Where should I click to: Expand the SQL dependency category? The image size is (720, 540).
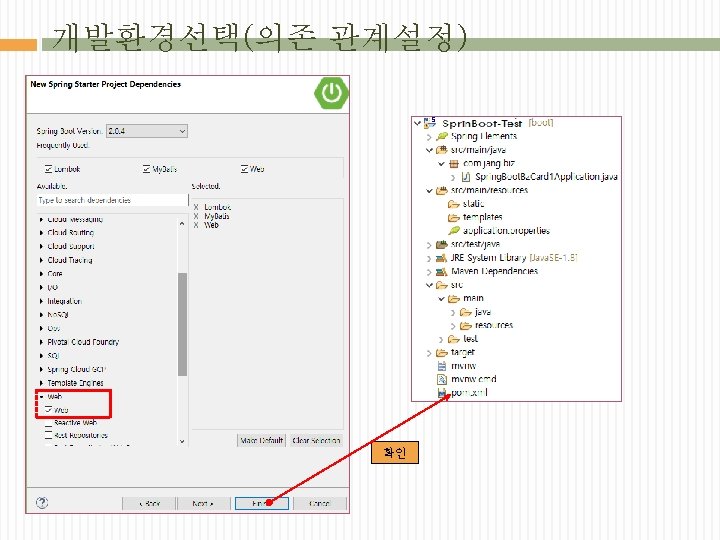(x=41, y=355)
